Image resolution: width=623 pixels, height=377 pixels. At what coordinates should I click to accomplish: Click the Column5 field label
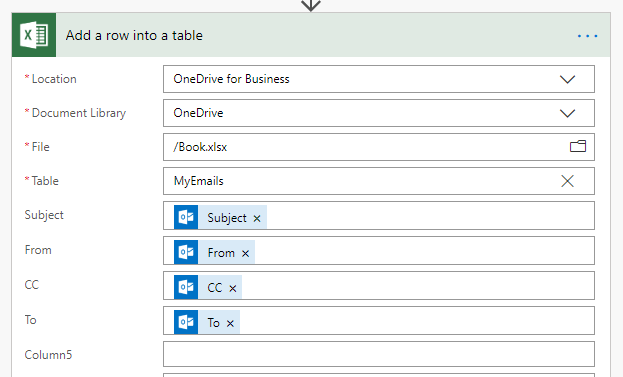pyautogui.click(x=48, y=355)
